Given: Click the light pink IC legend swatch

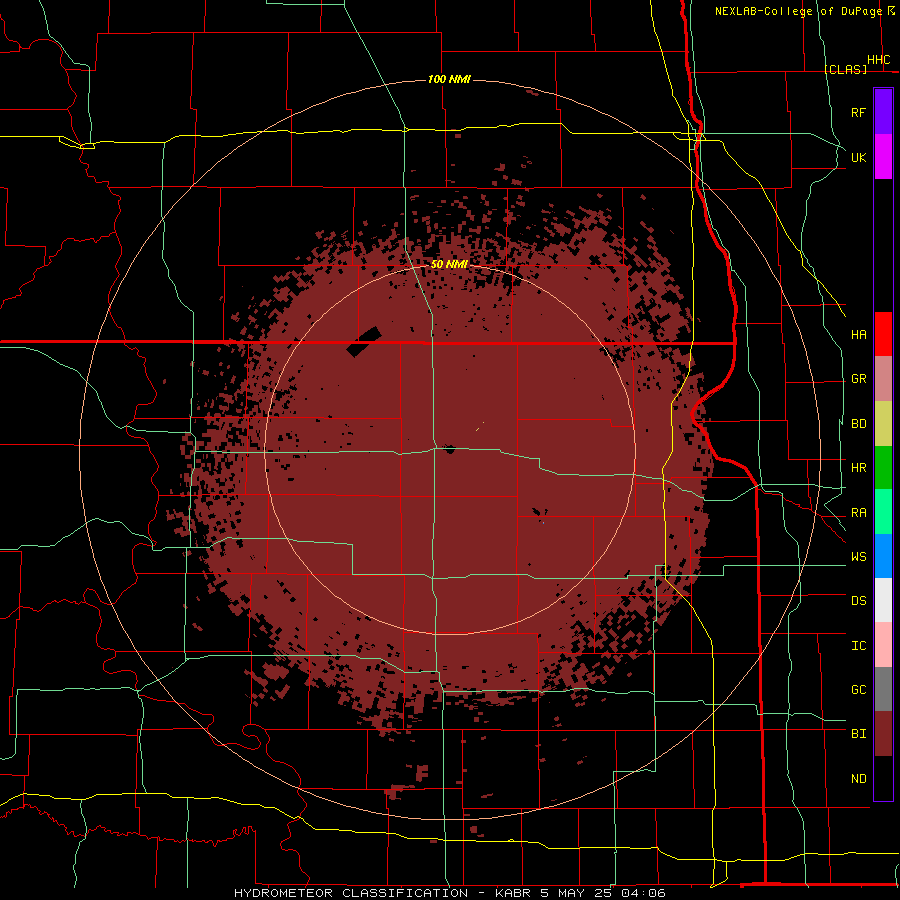Looking at the screenshot, I should [883, 645].
